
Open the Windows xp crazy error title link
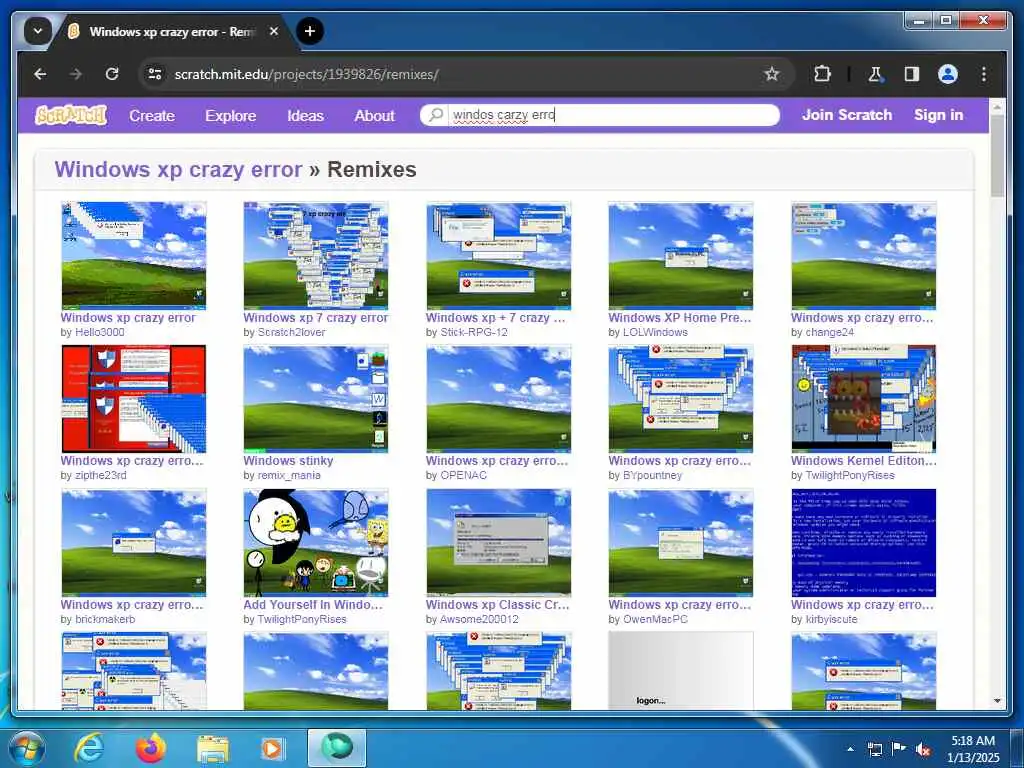178,169
